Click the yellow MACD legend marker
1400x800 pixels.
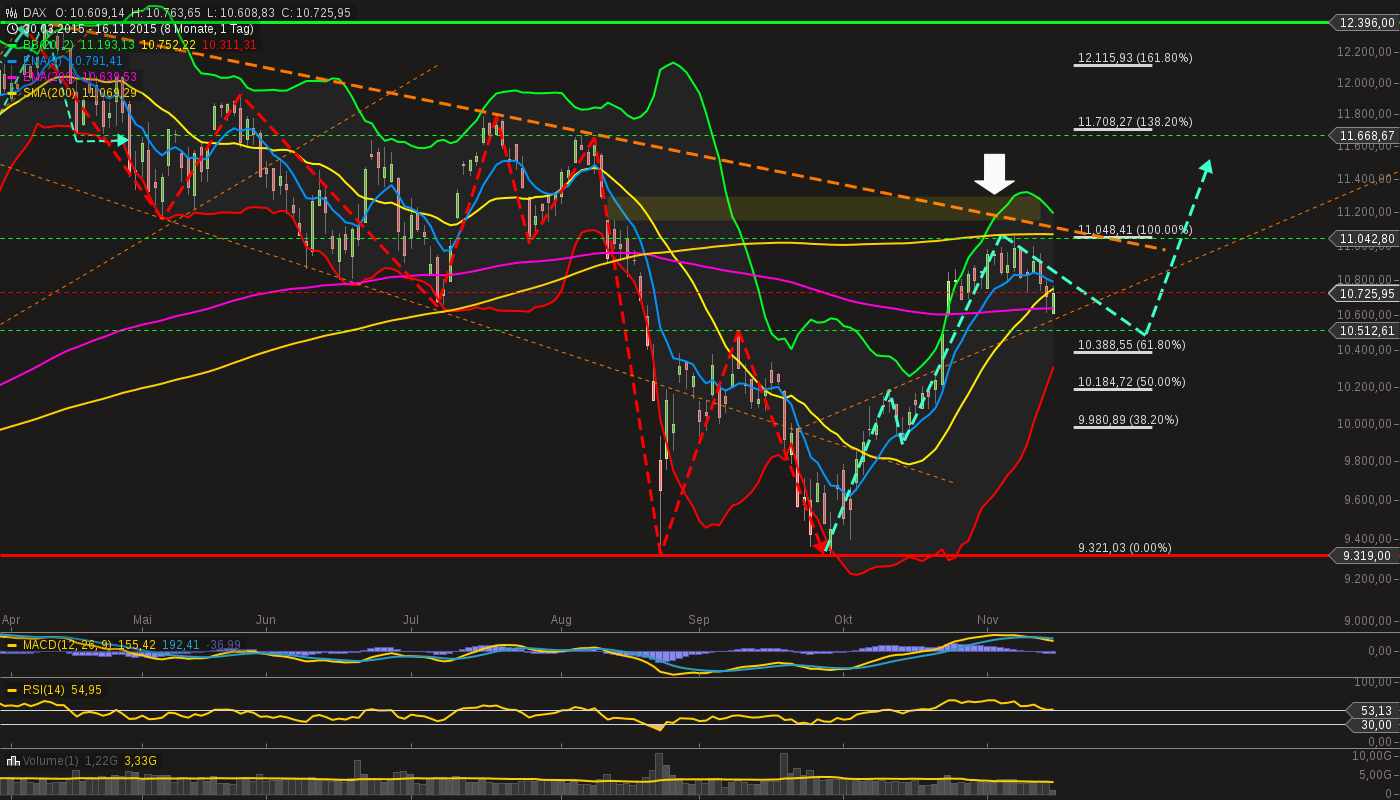coord(12,645)
